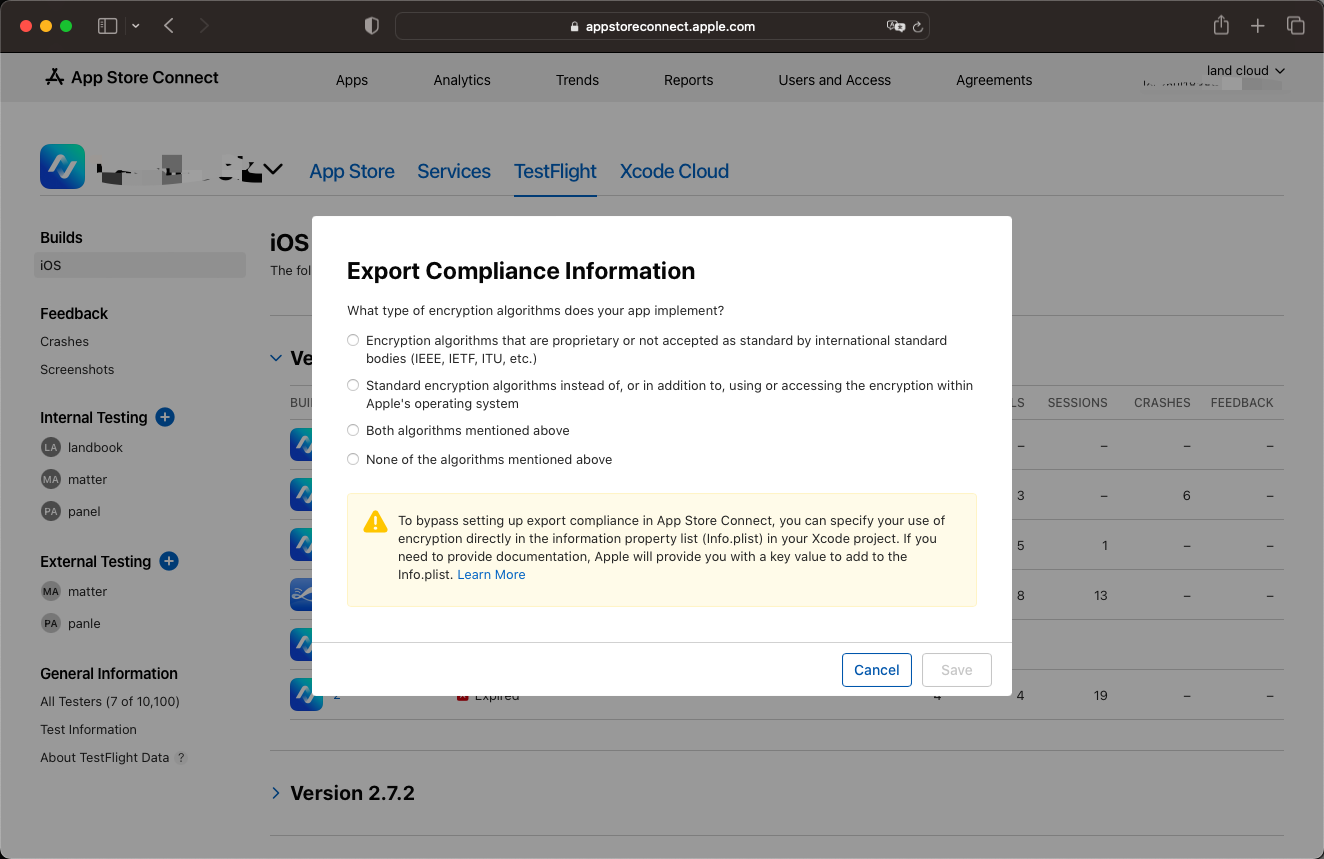
Task: Open Analytics in top navigation
Action: pos(462,80)
